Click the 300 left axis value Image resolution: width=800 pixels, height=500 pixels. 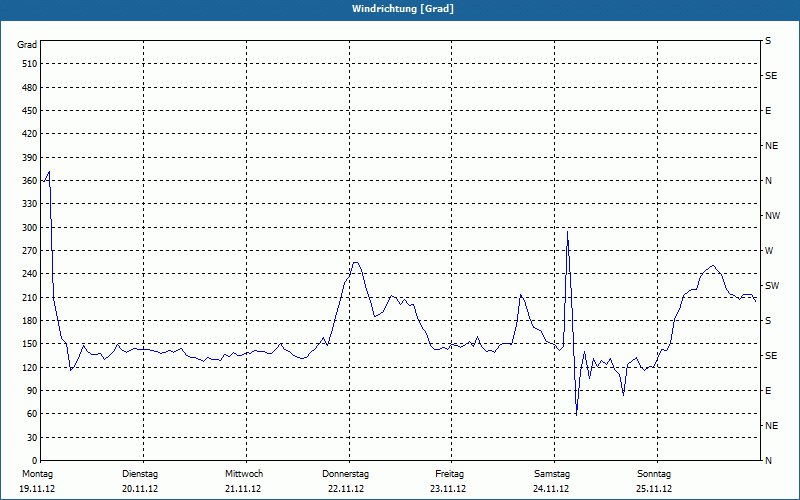pos(30,227)
